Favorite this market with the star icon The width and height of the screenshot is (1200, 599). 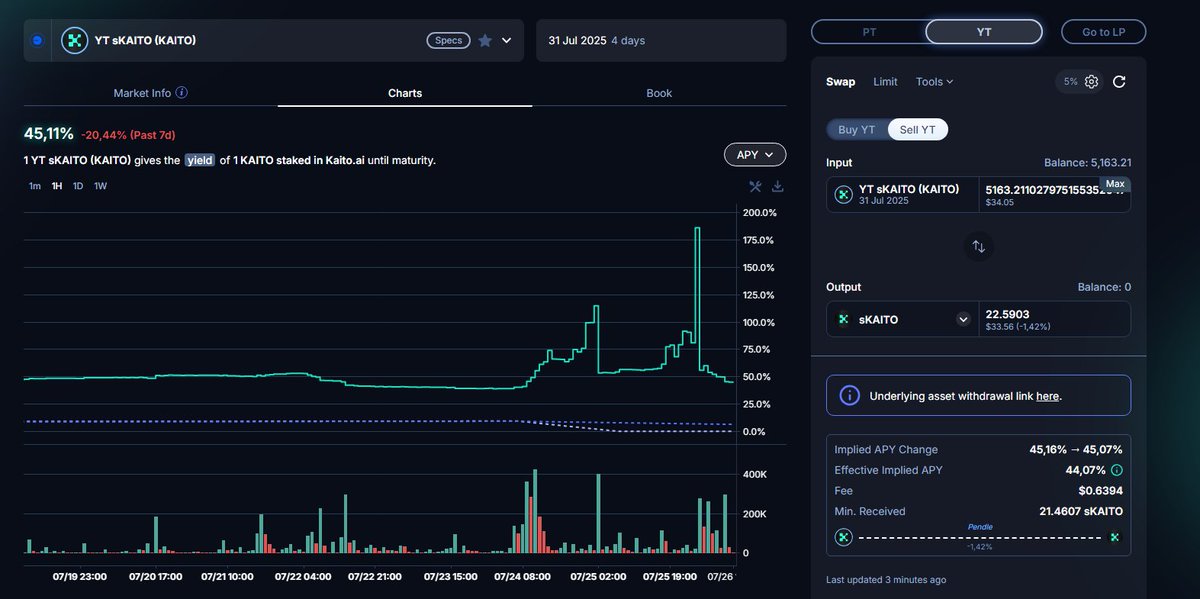click(485, 40)
